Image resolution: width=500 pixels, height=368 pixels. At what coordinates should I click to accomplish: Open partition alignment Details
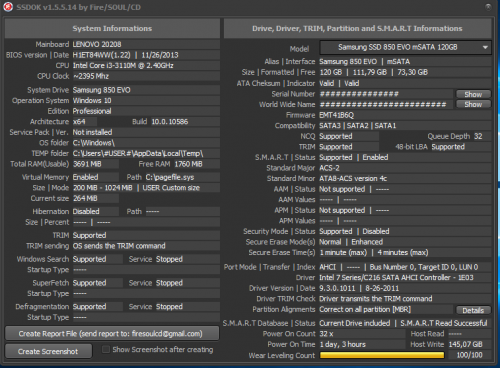tap(473, 310)
